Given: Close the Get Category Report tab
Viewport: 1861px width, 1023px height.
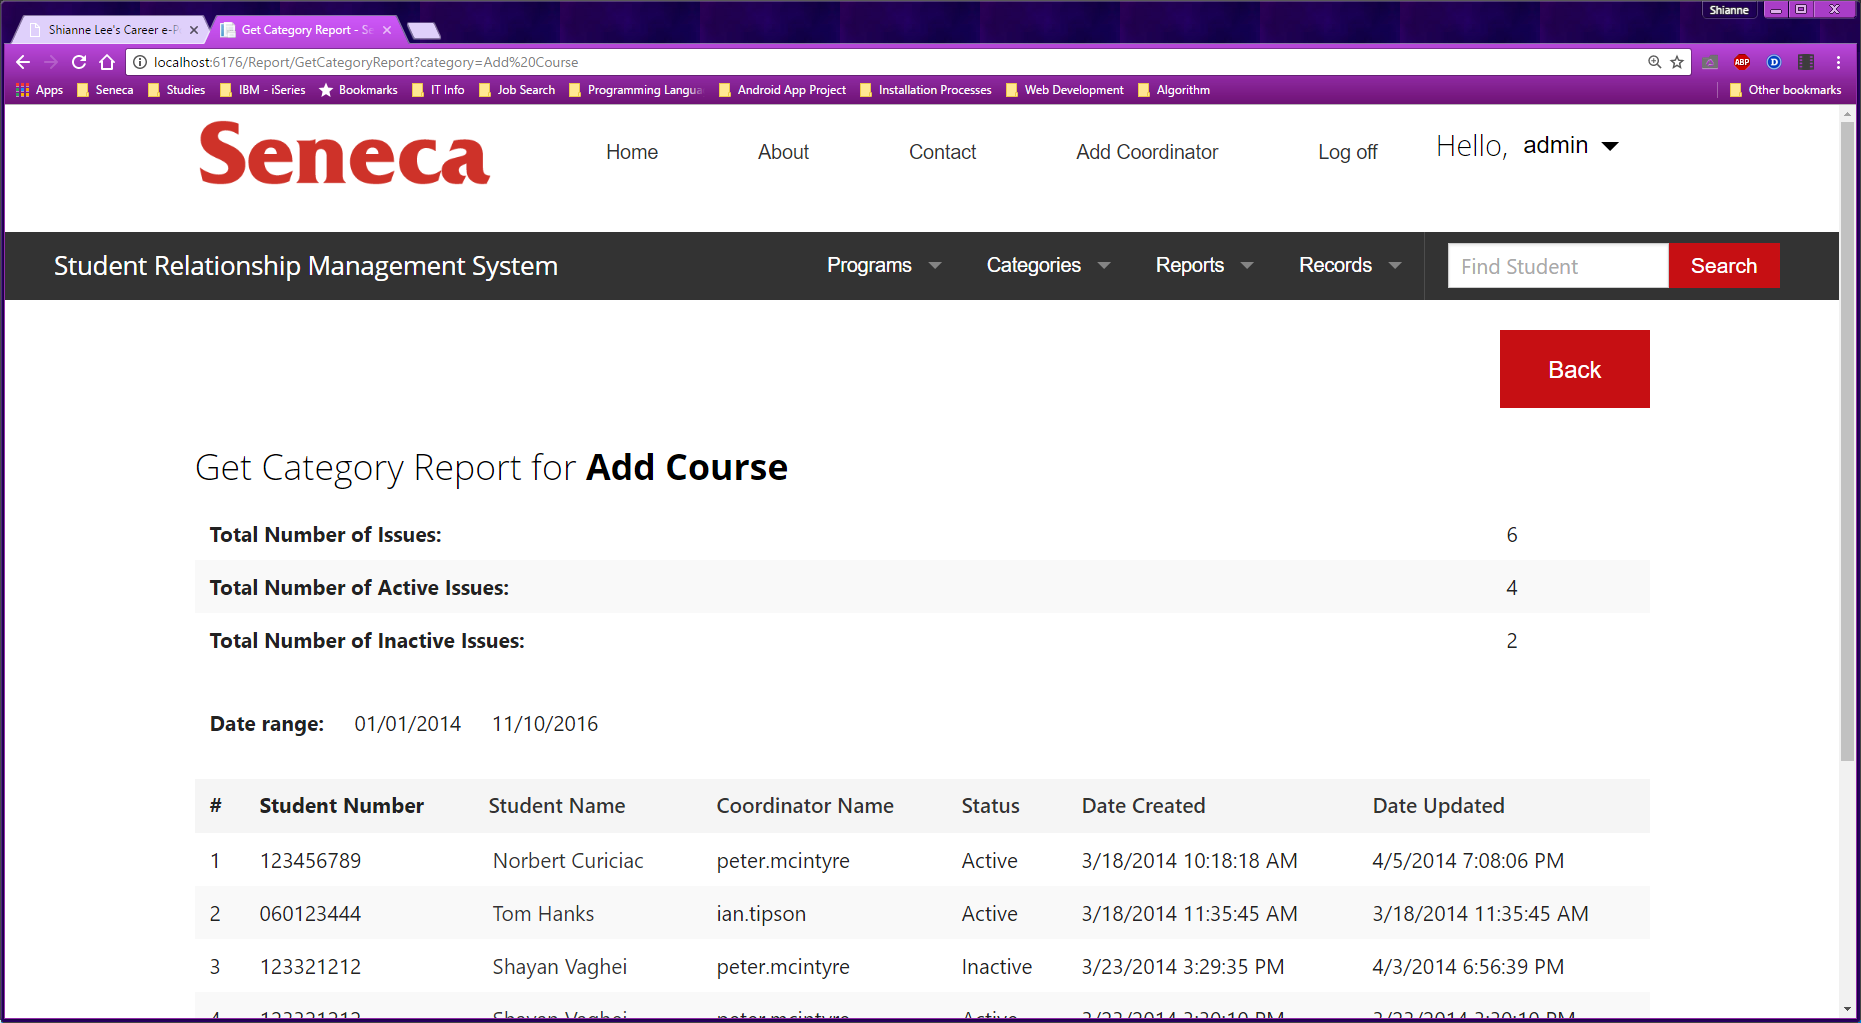Looking at the screenshot, I should [387, 30].
